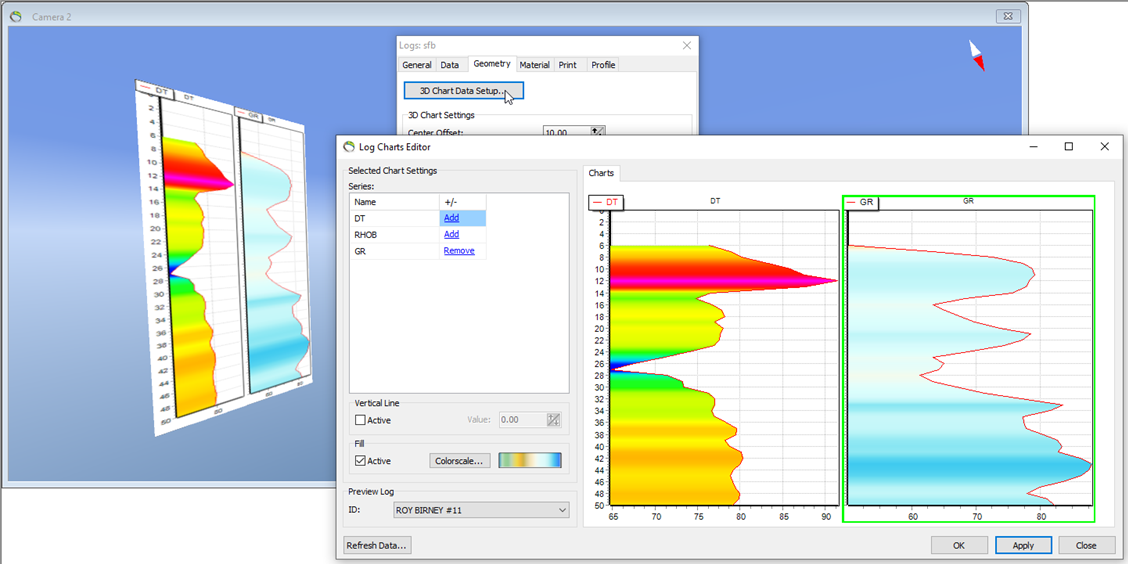1128x564 pixels.
Task: Click the fill colorscale gradient swatch
Action: [x=529, y=460]
